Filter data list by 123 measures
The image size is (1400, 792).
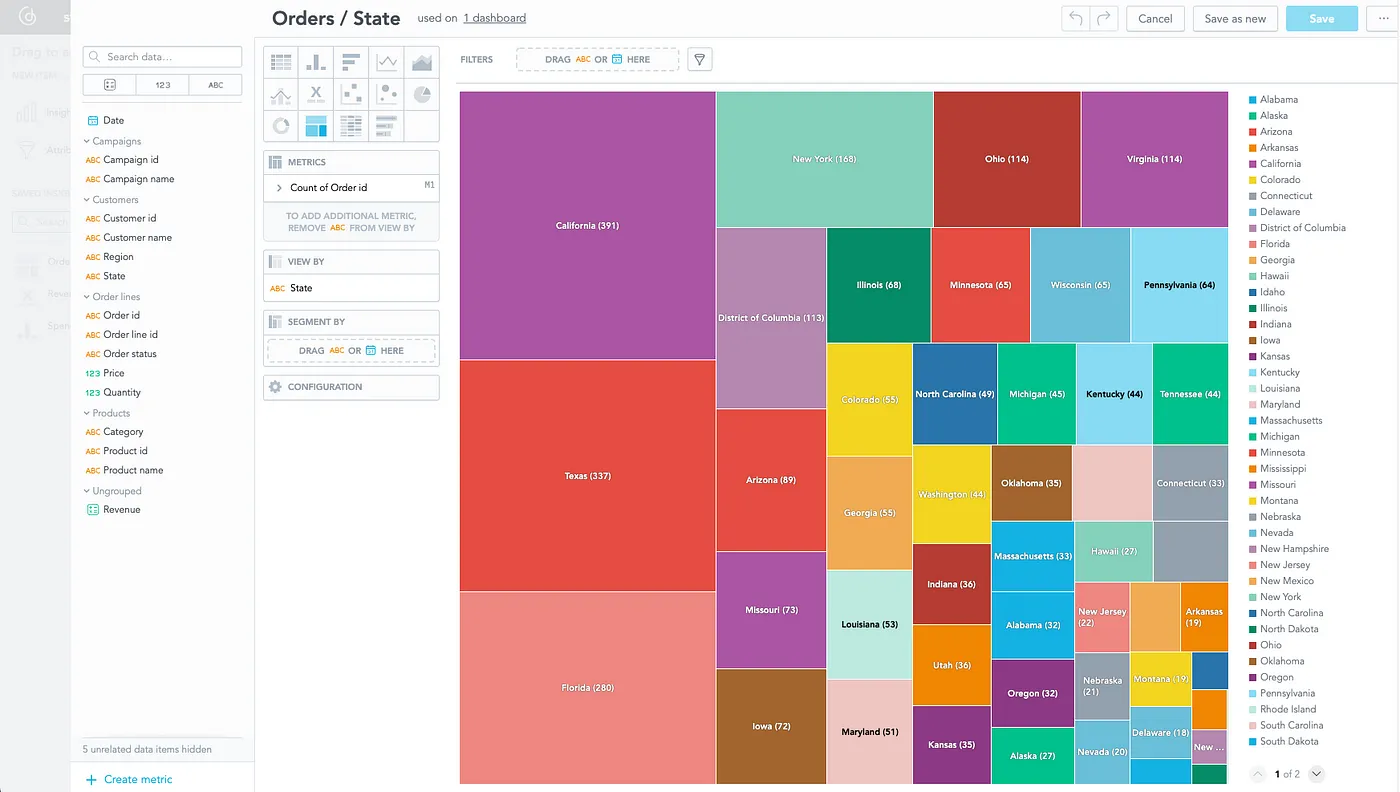[x=162, y=85]
